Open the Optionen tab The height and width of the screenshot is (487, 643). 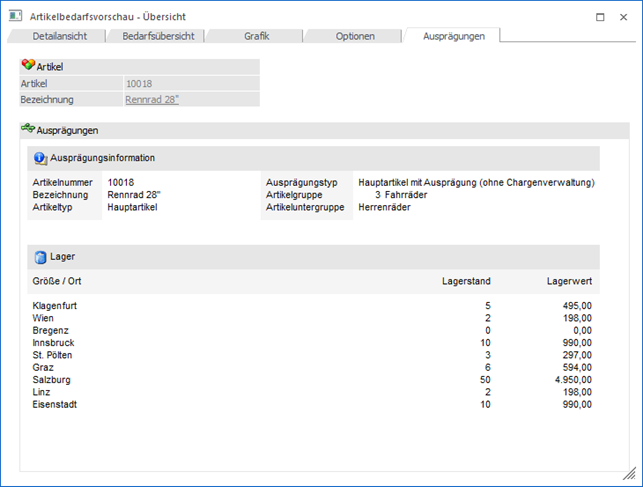[x=355, y=36]
